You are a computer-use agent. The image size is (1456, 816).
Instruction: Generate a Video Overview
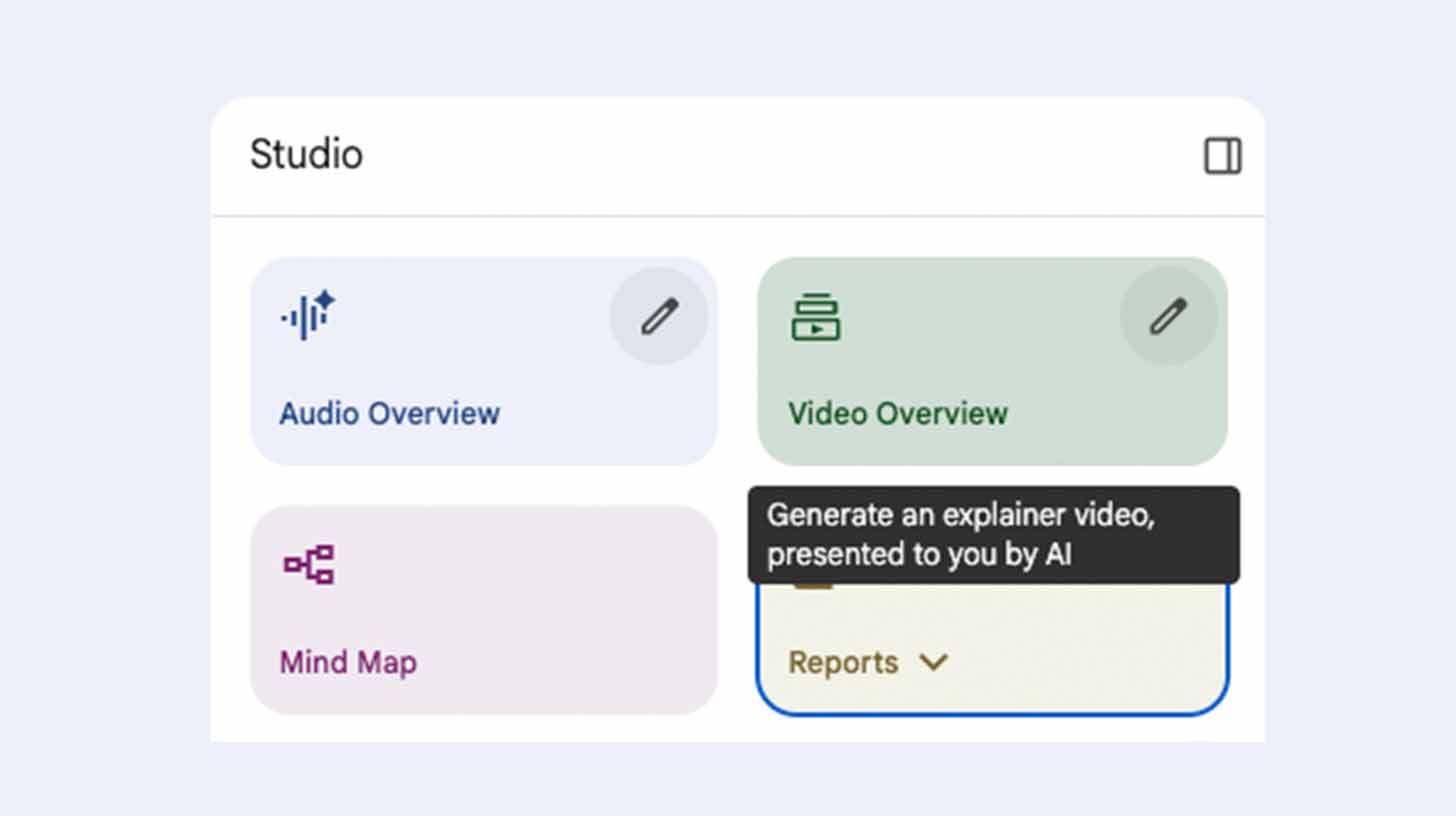coord(992,361)
